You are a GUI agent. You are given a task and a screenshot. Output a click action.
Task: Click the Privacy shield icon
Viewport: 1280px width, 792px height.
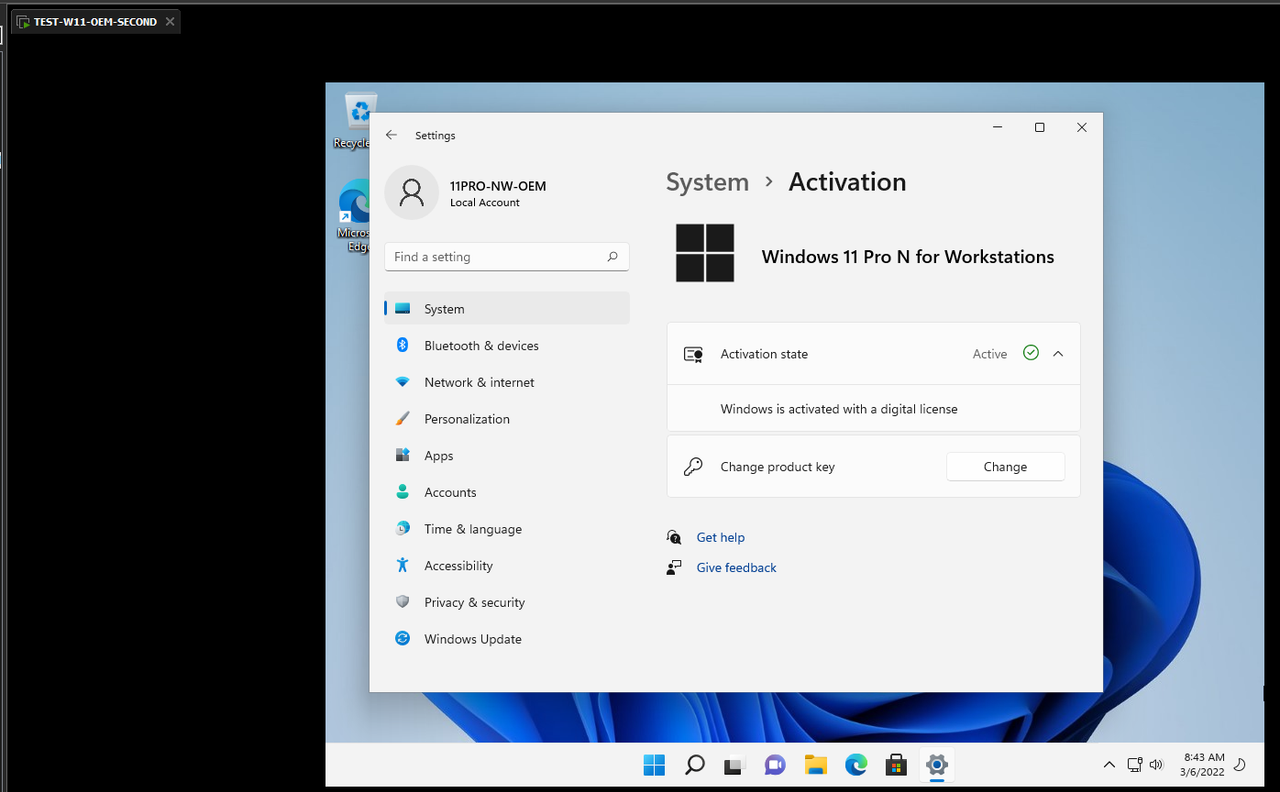(403, 602)
